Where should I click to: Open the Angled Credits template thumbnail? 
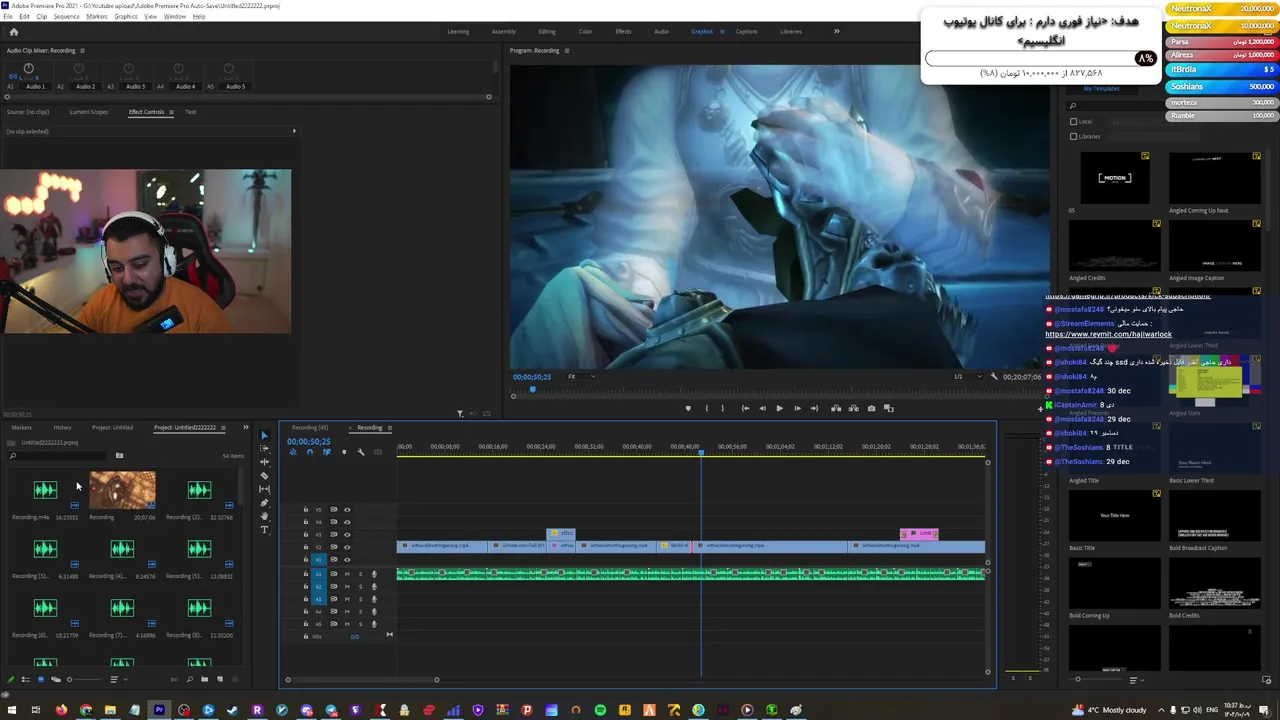1115,245
